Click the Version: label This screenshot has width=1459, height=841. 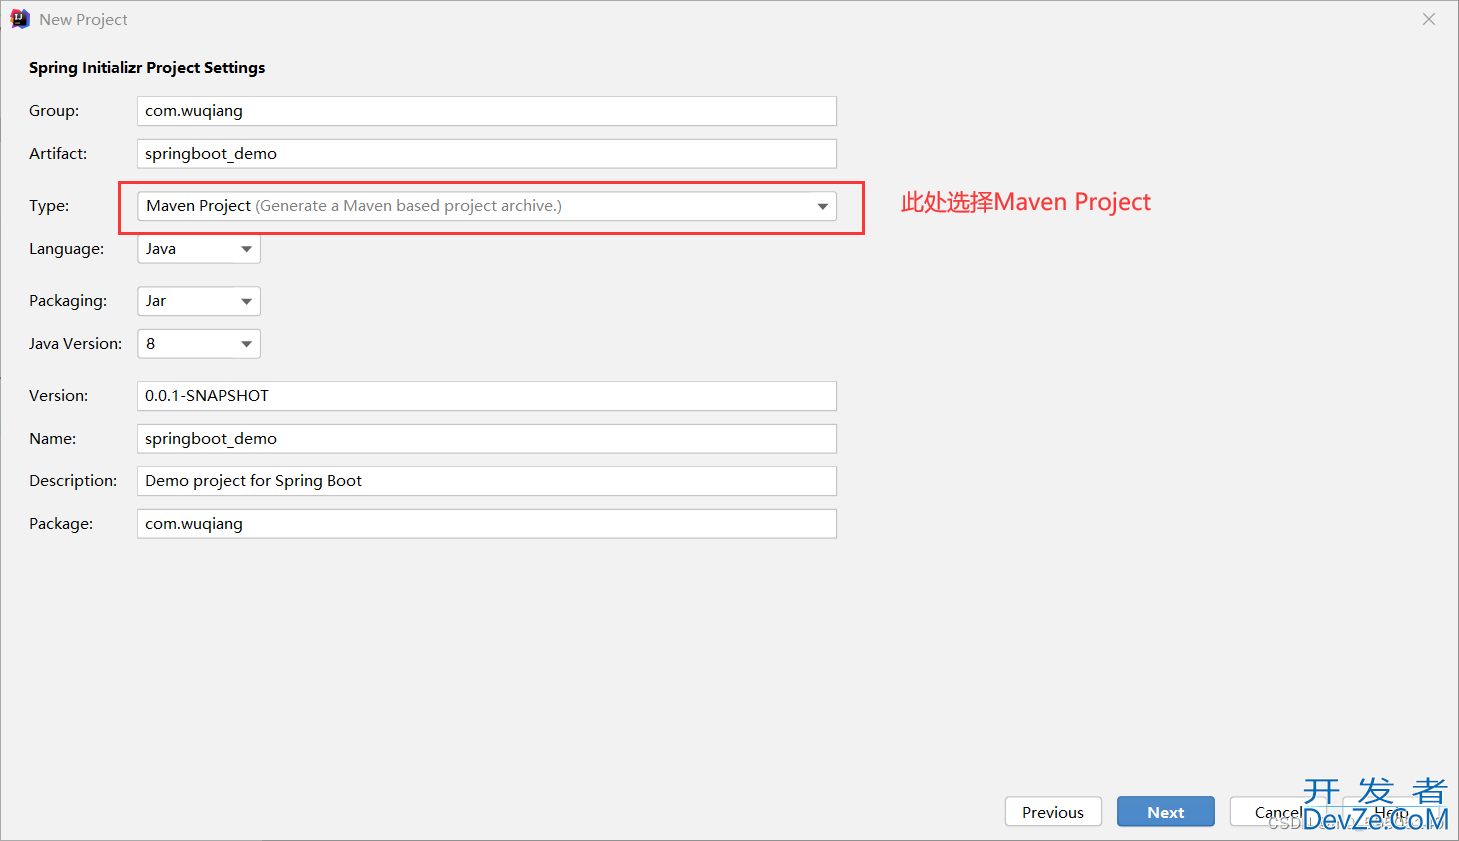pyautogui.click(x=58, y=396)
